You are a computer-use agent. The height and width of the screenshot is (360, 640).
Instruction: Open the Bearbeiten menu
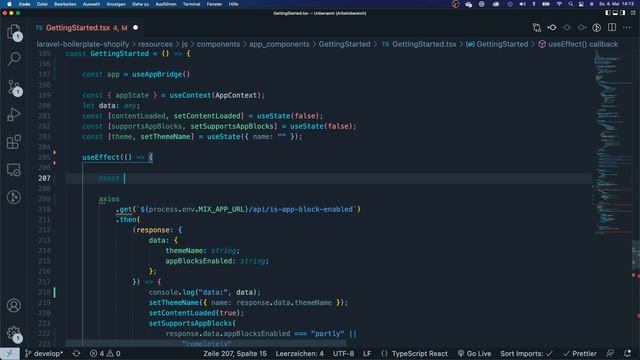click(x=65, y=4)
